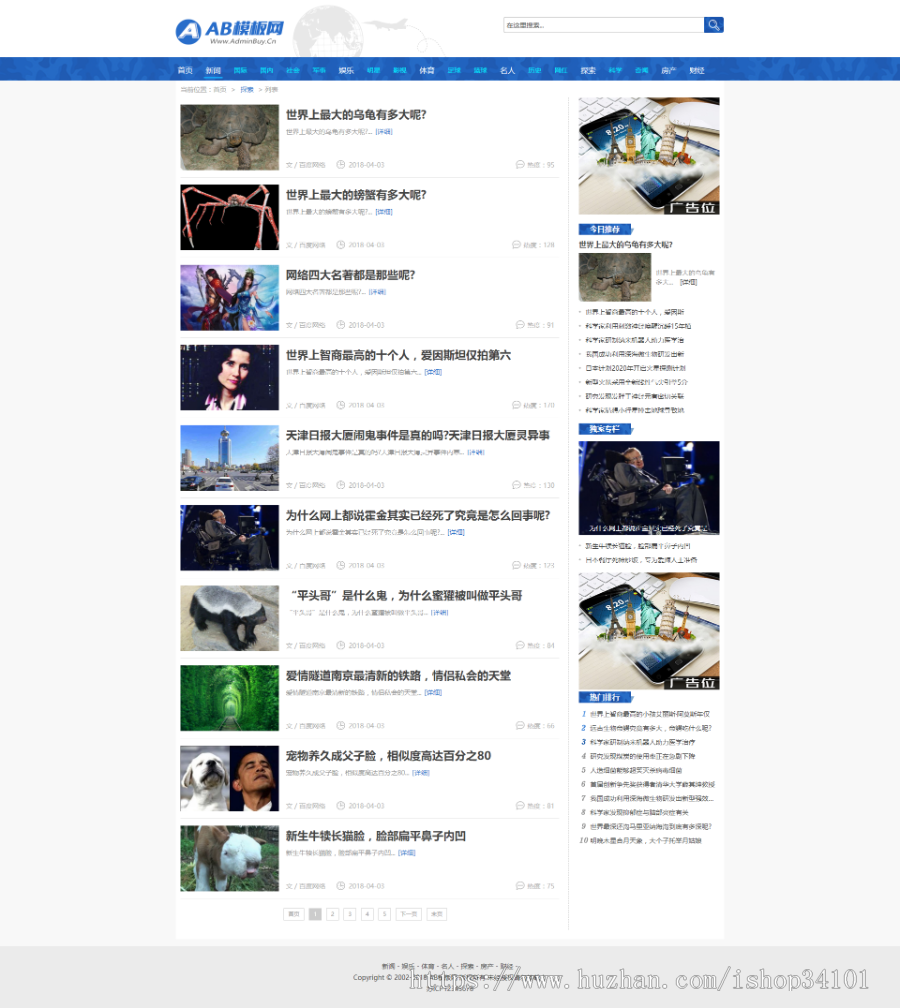Click clock date icon on 平头哥 article
This screenshot has width=900, height=1008.
click(341, 645)
